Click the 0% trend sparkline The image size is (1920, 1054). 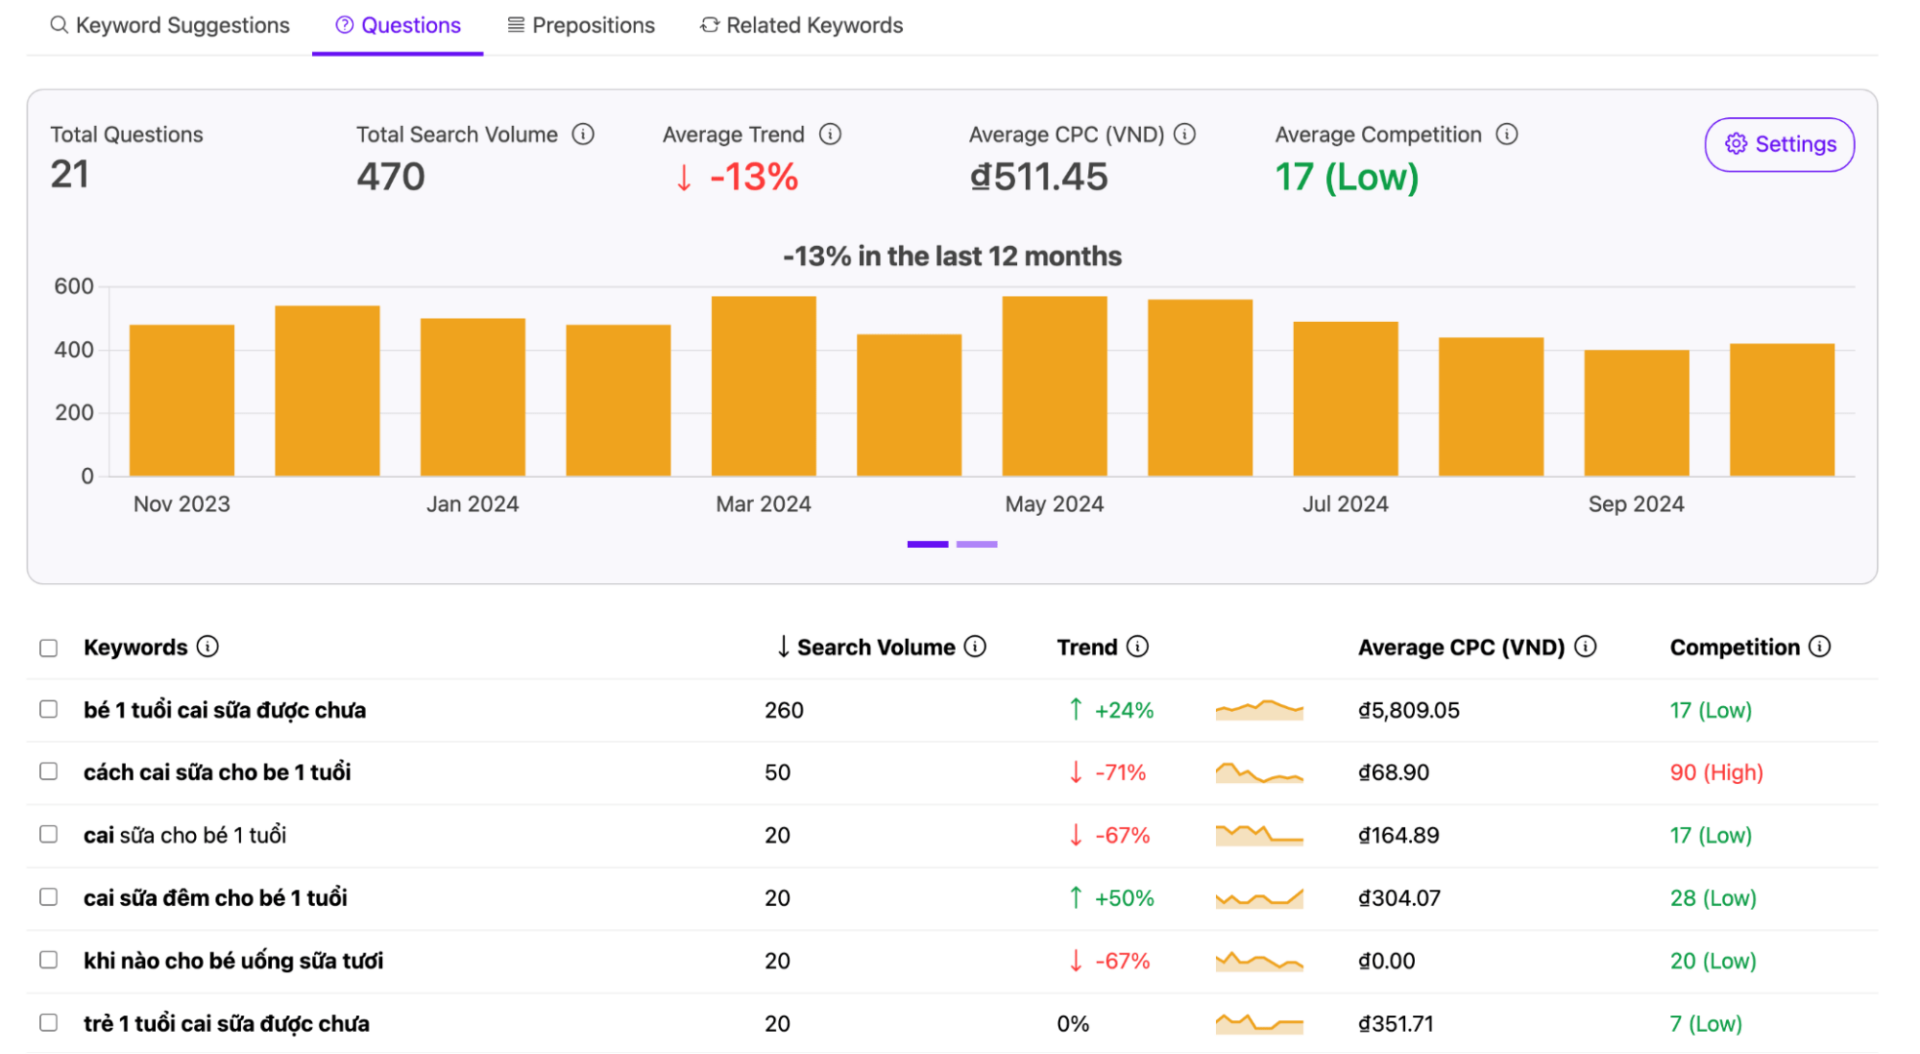[1259, 1023]
